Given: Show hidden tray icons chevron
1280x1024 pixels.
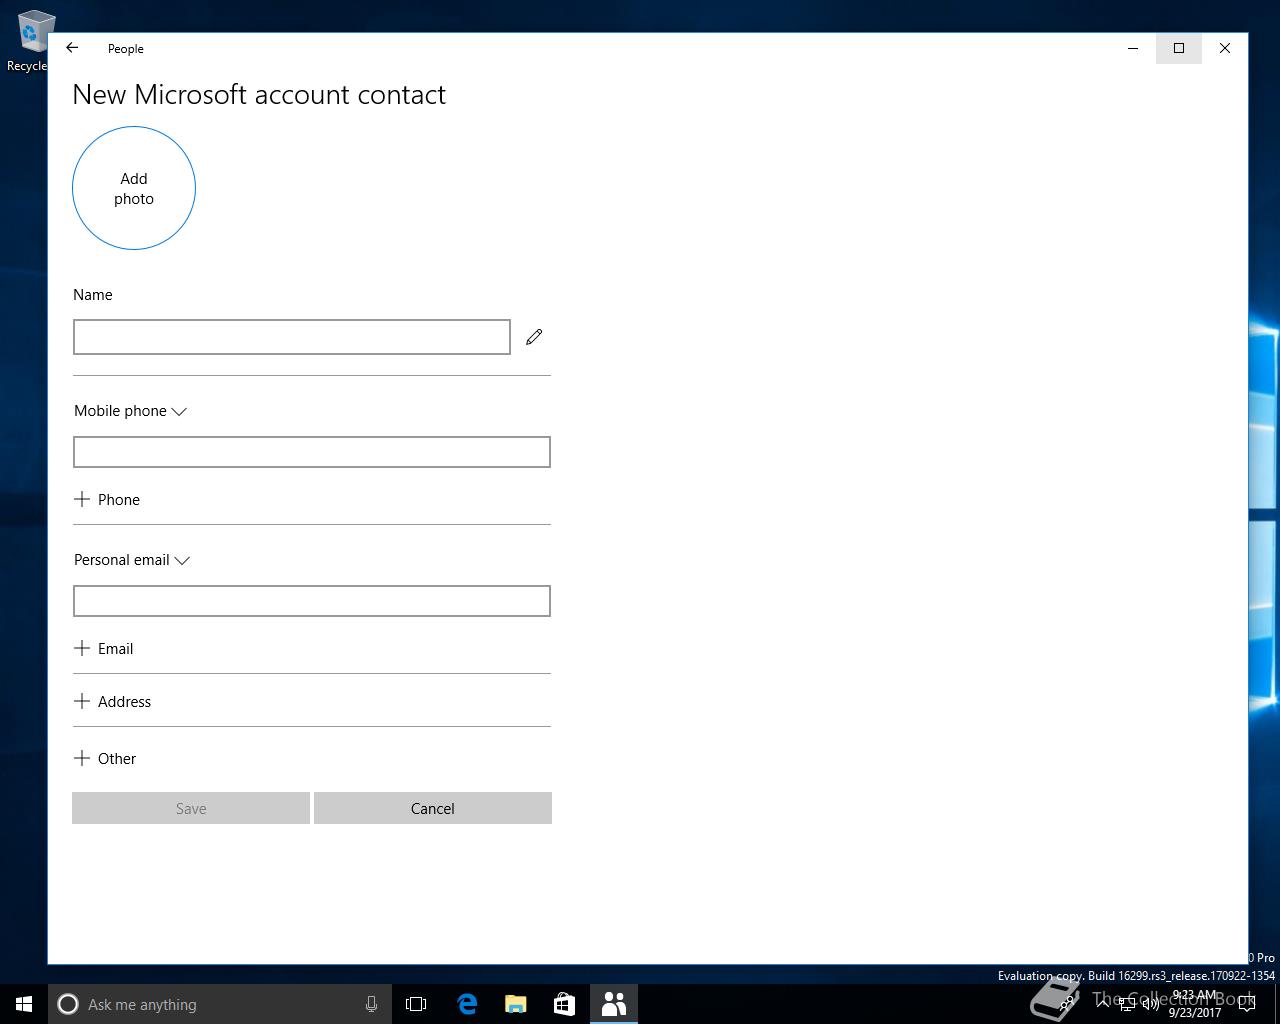Looking at the screenshot, I should (1103, 1004).
